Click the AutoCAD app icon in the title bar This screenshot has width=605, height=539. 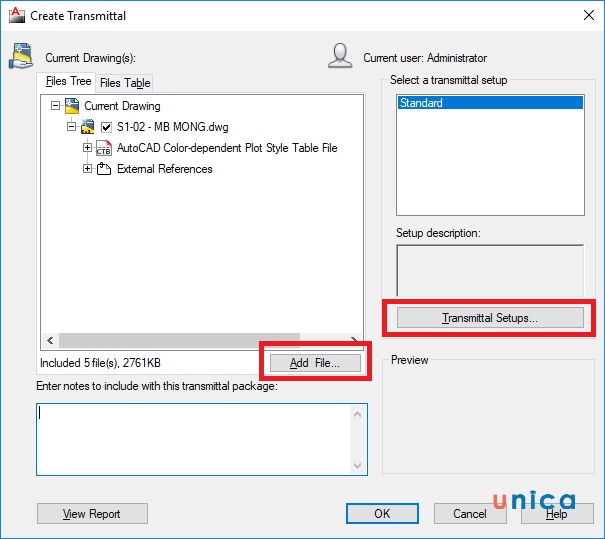click(17, 15)
